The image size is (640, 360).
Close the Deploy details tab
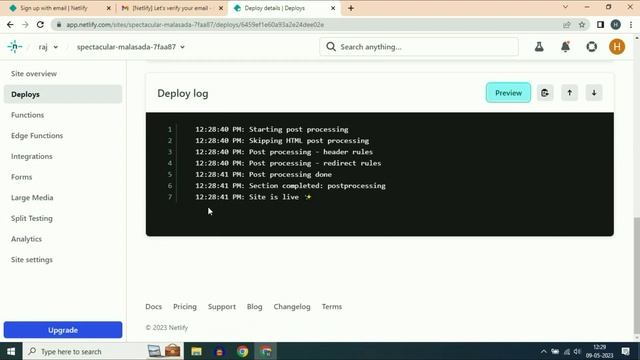333,8
